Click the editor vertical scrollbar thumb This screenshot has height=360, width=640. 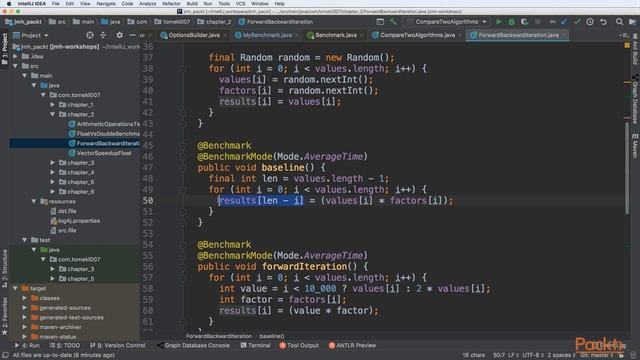(x=627, y=168)
